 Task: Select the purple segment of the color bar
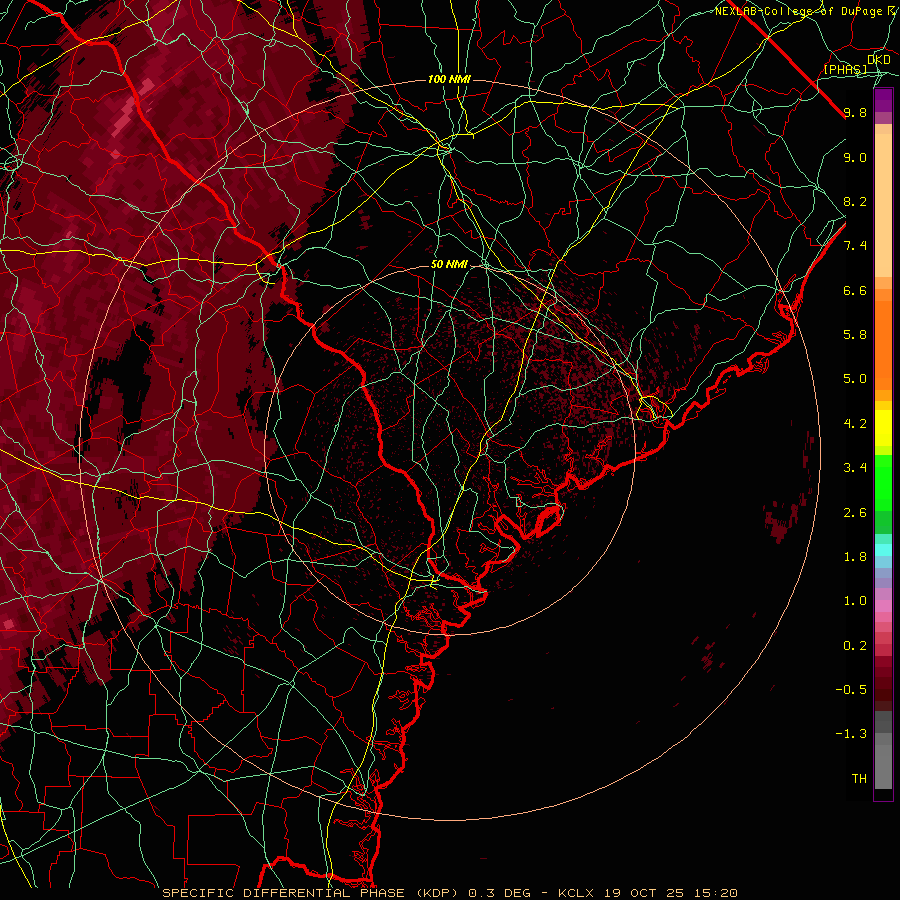click(883, 101)
